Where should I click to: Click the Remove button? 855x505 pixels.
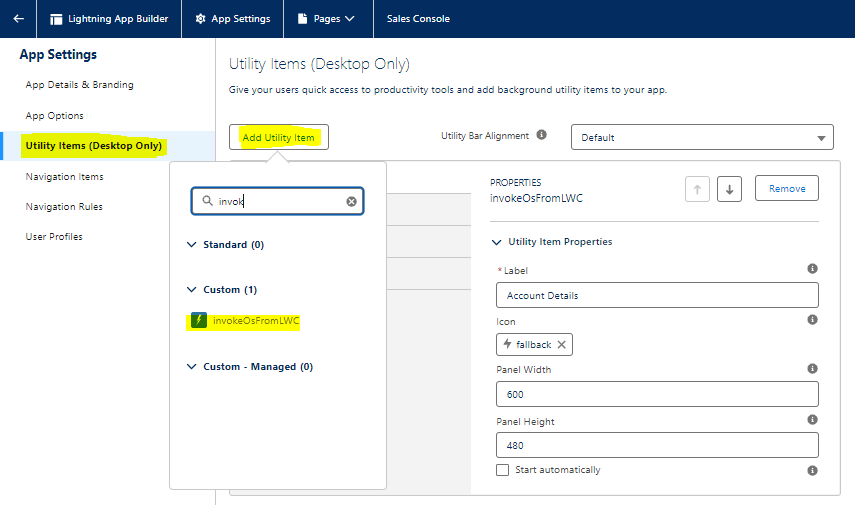pos(787,188)
